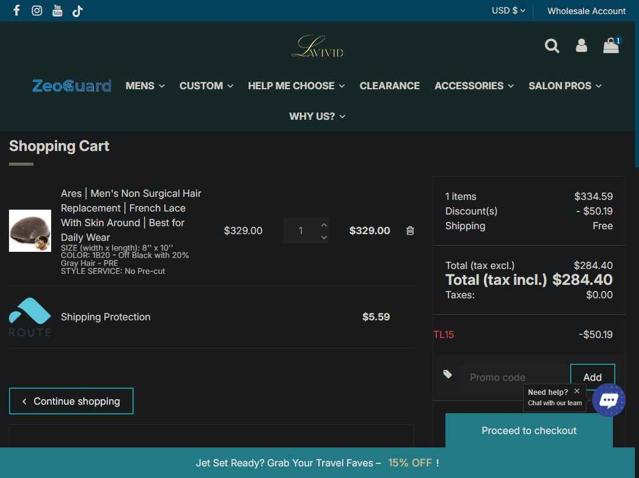
Task: Click the Route shipping protection logo
Action: pos(30,317)
